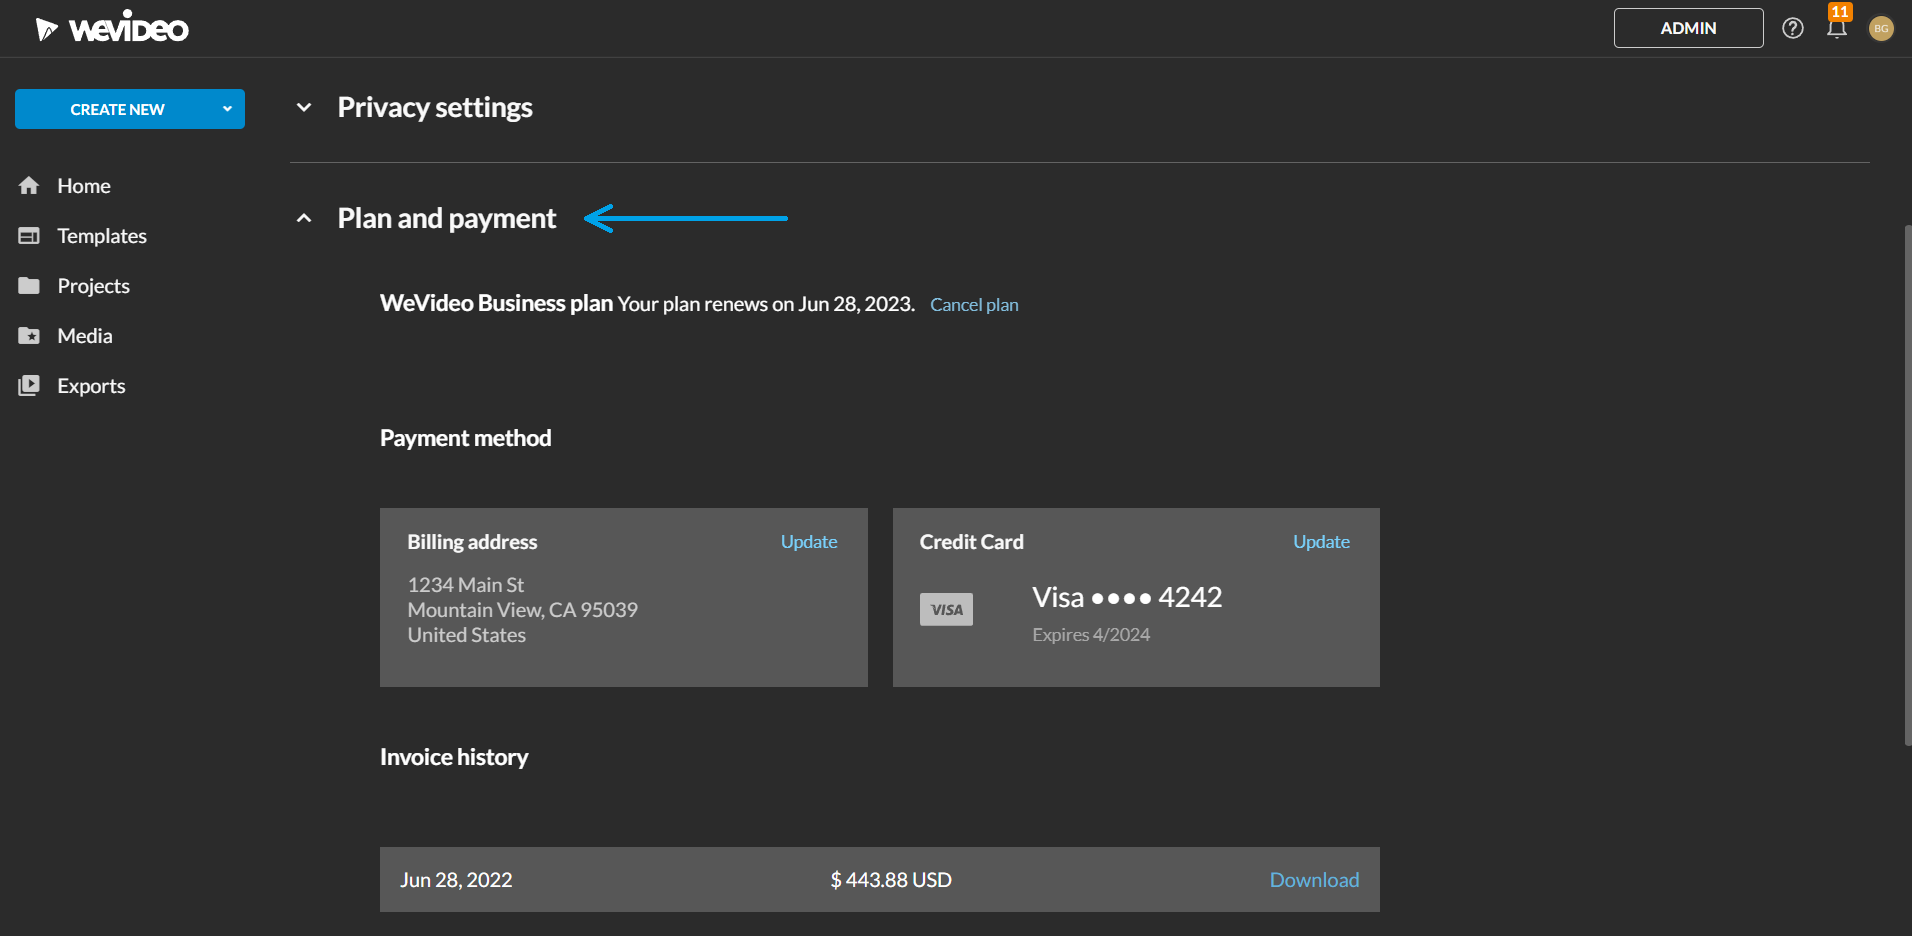Click the Templates icon in sidebar

tap(29, 236)
